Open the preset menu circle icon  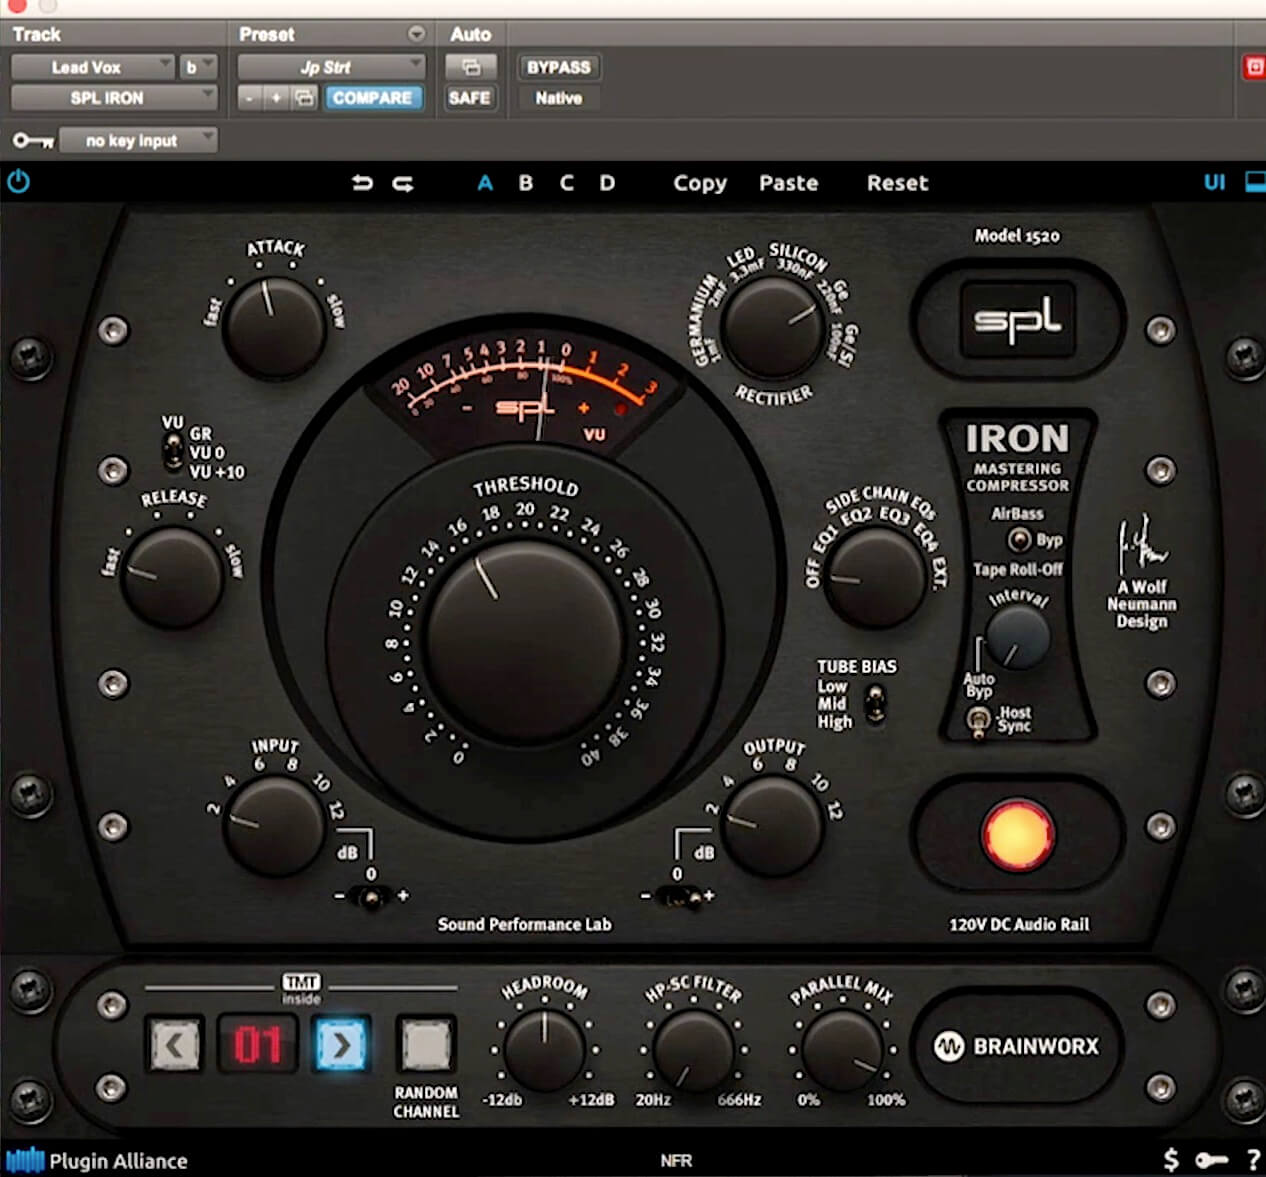point(416,34)
